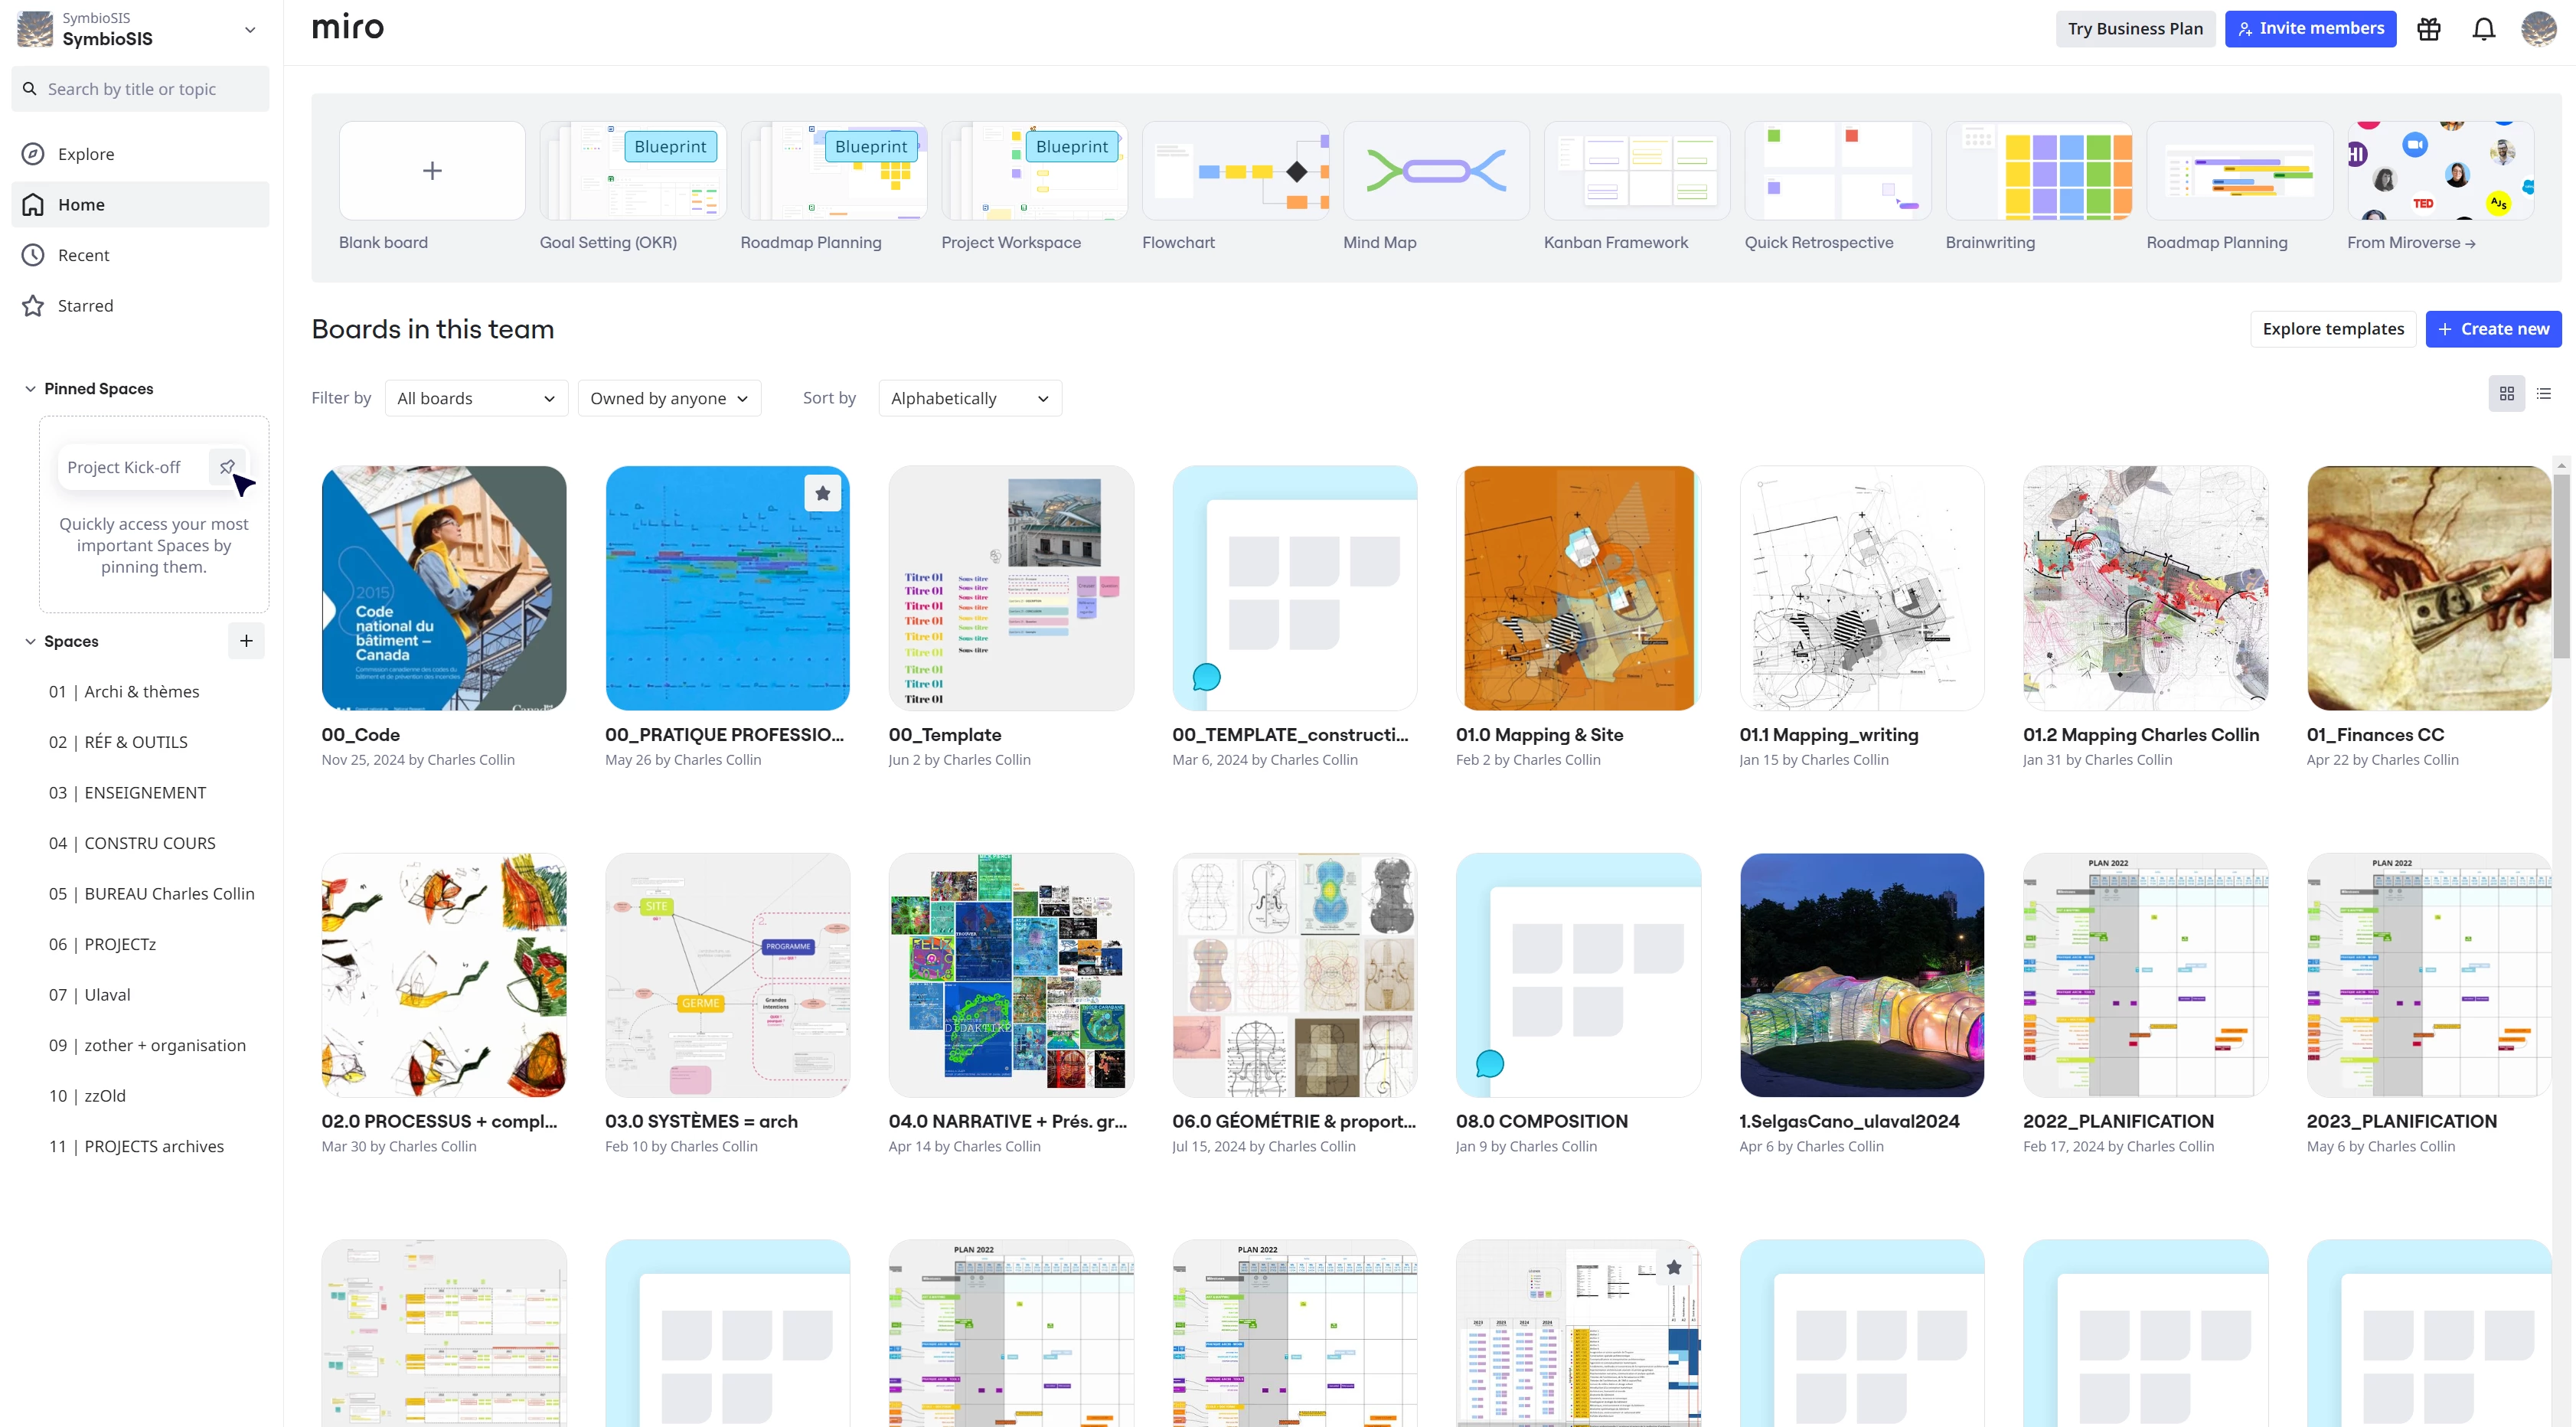Open the 00_Code board

[x=444, y=588]
